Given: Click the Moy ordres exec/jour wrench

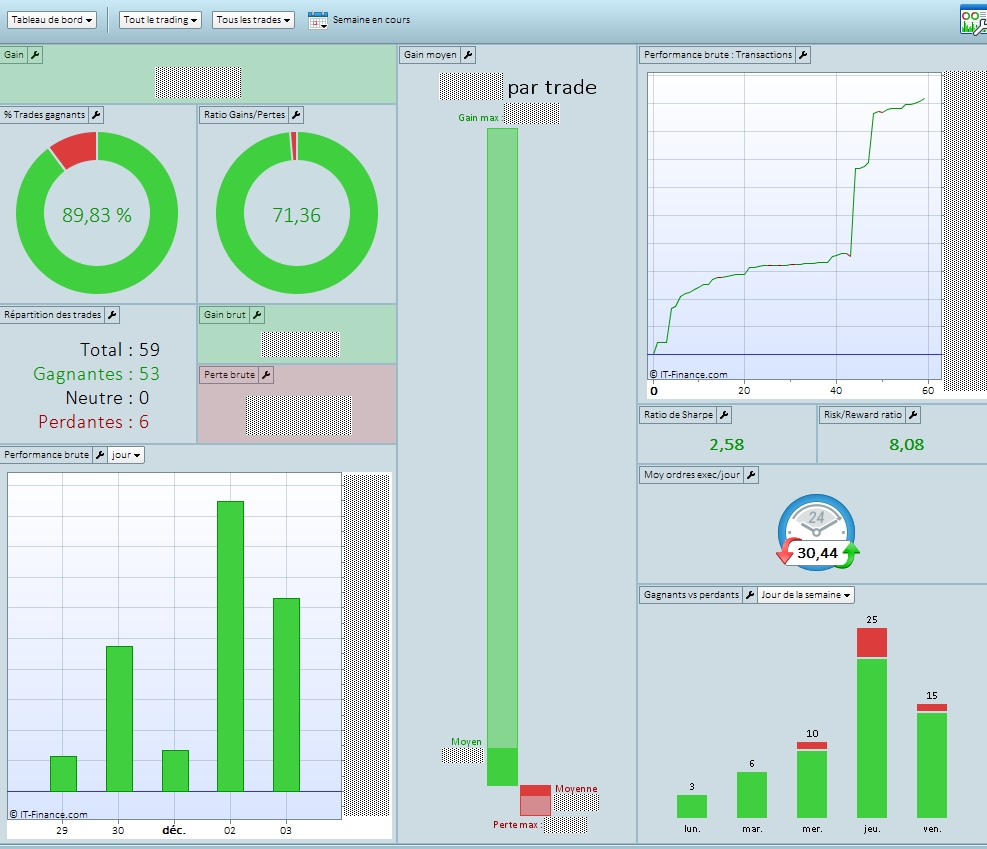Looking at the screenshot, I should click(x=751, y=475).
